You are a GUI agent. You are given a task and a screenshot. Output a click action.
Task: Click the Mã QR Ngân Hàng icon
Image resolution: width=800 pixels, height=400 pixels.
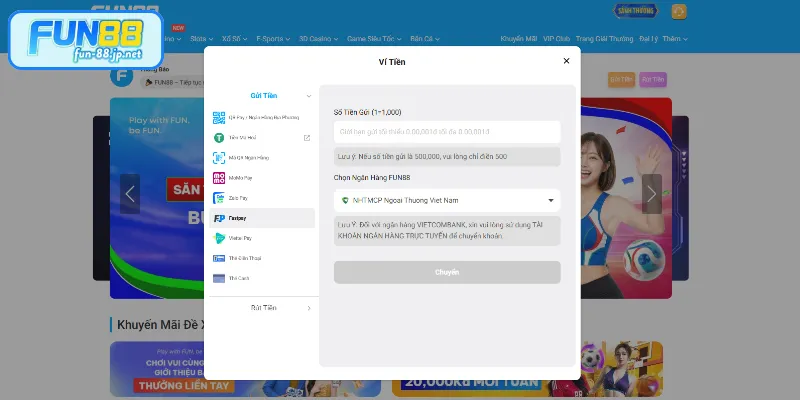[x=219, y=157]
